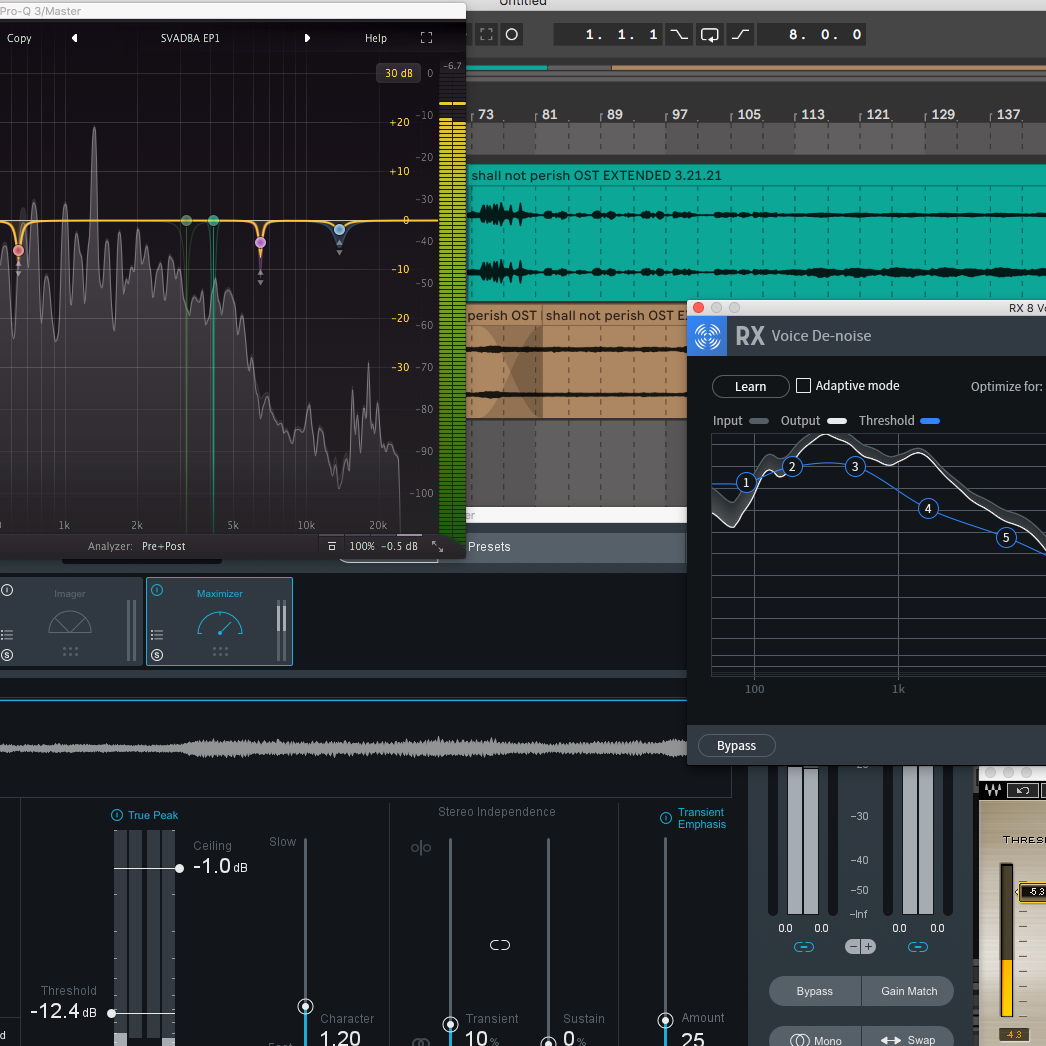Image resolution: width=1046 pixels, height=1046 pixels.
Task: Click the minus gain button in Ozone
Action: click(x=853, y=947)
